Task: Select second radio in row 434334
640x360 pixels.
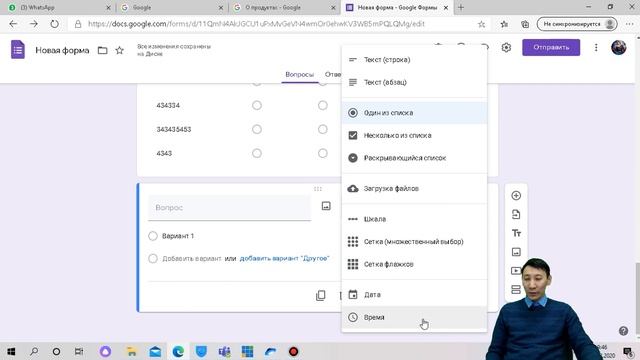Action: pos(322,105)
